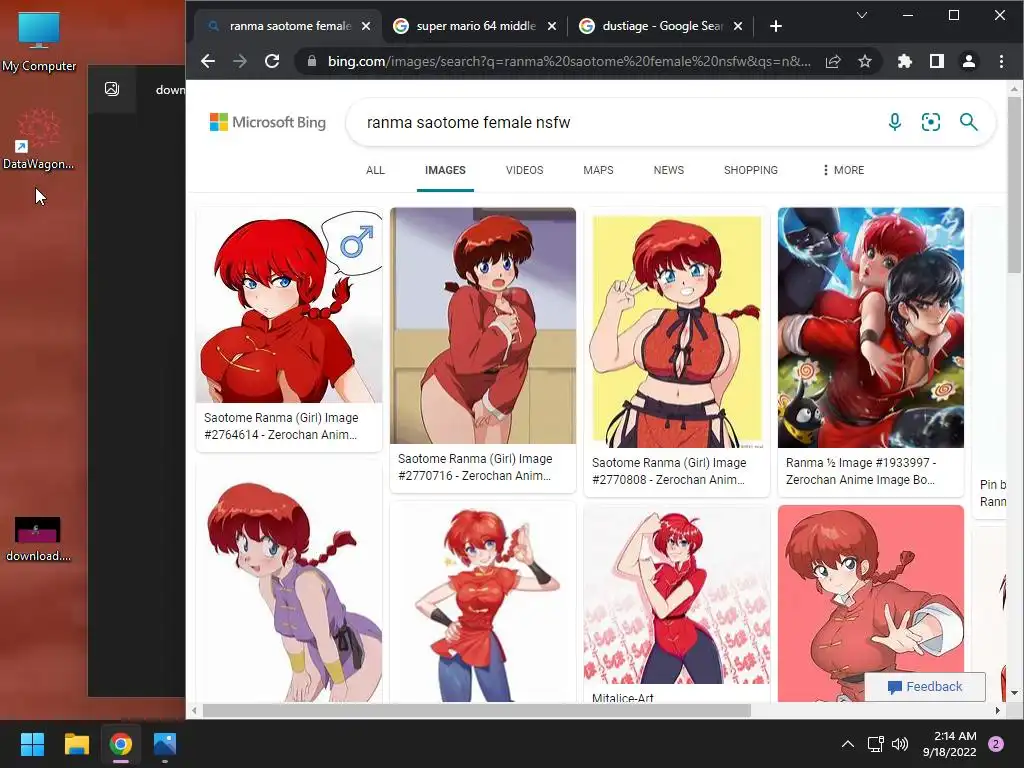Open clock showing 2:14 AM
1024x768 pixels.
click(x=950, y=744)
